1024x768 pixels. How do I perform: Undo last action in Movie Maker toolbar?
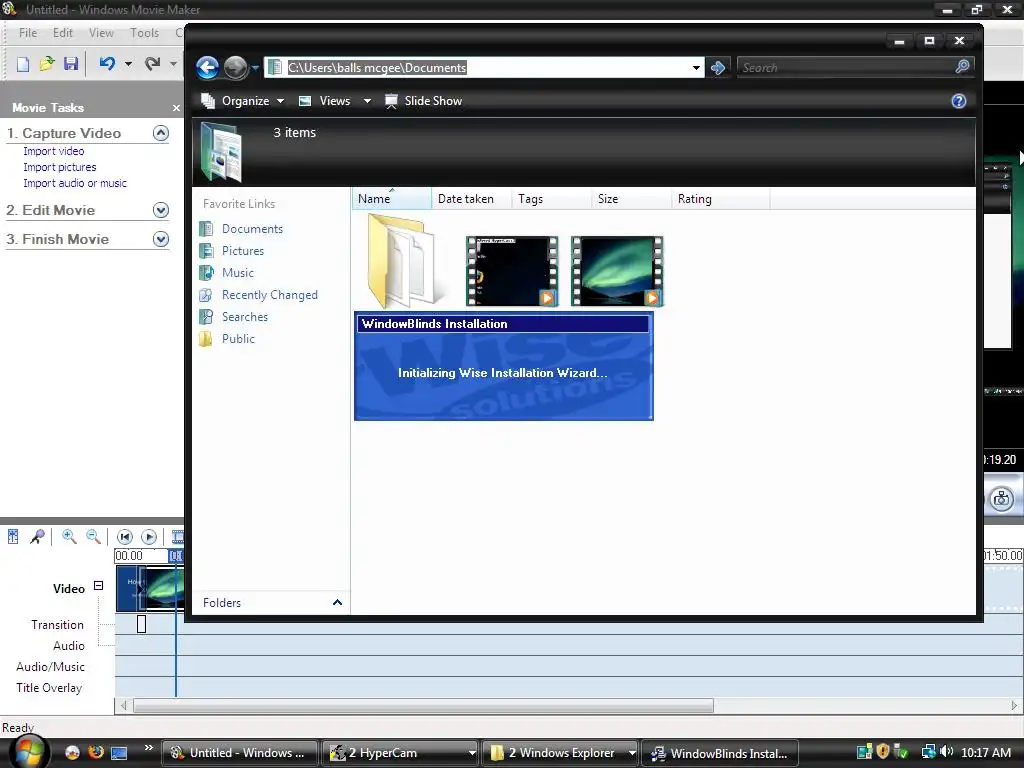point(108,63)
